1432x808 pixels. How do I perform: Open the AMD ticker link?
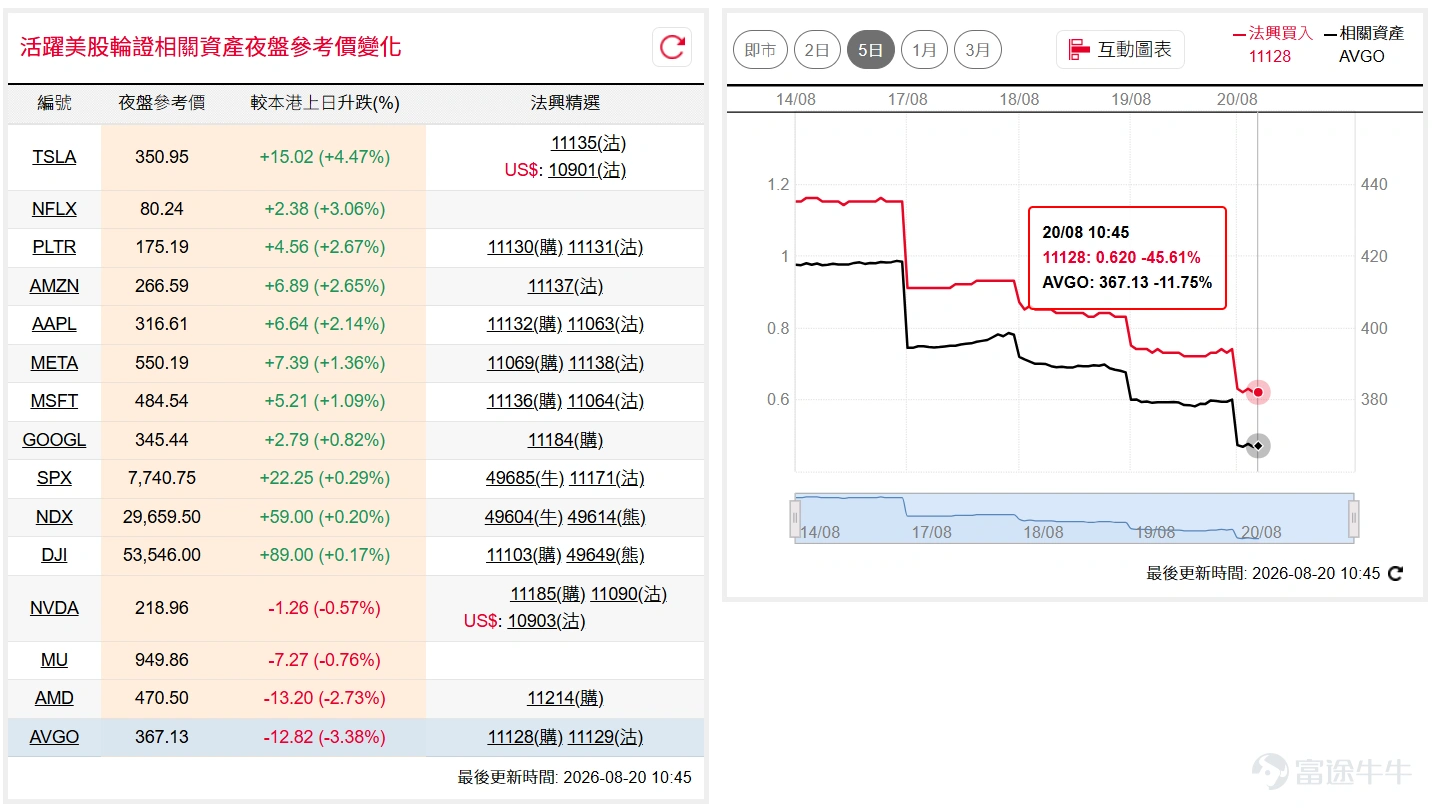click(x=54, y=698)
